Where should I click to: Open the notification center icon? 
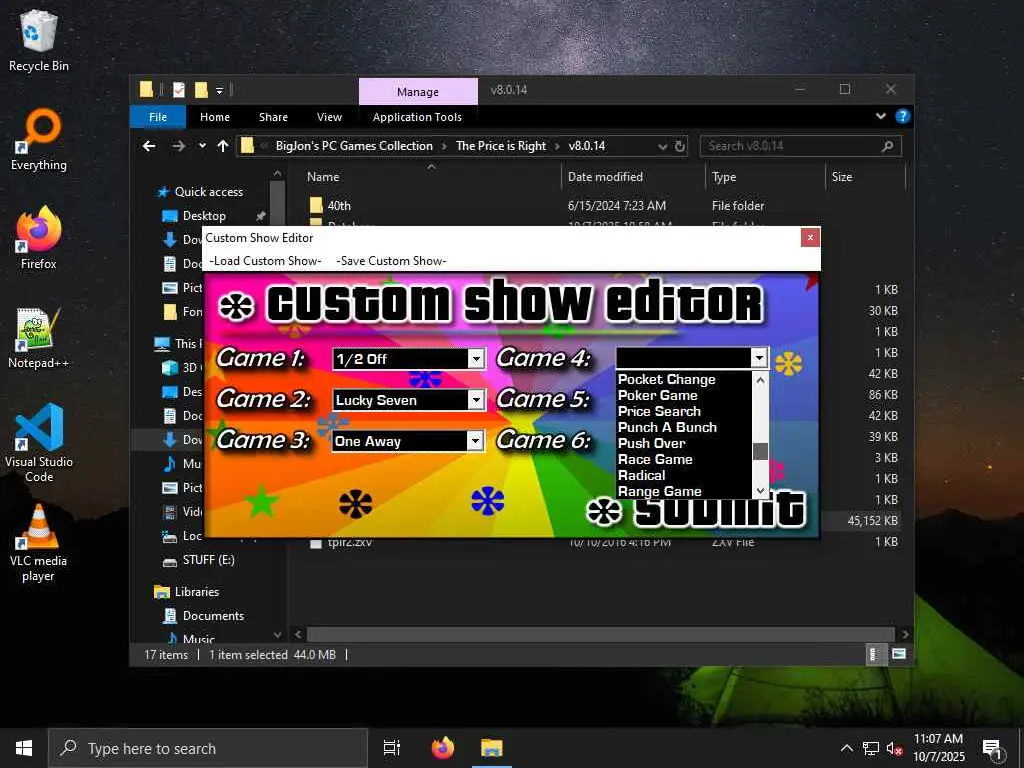coord(992,749)
